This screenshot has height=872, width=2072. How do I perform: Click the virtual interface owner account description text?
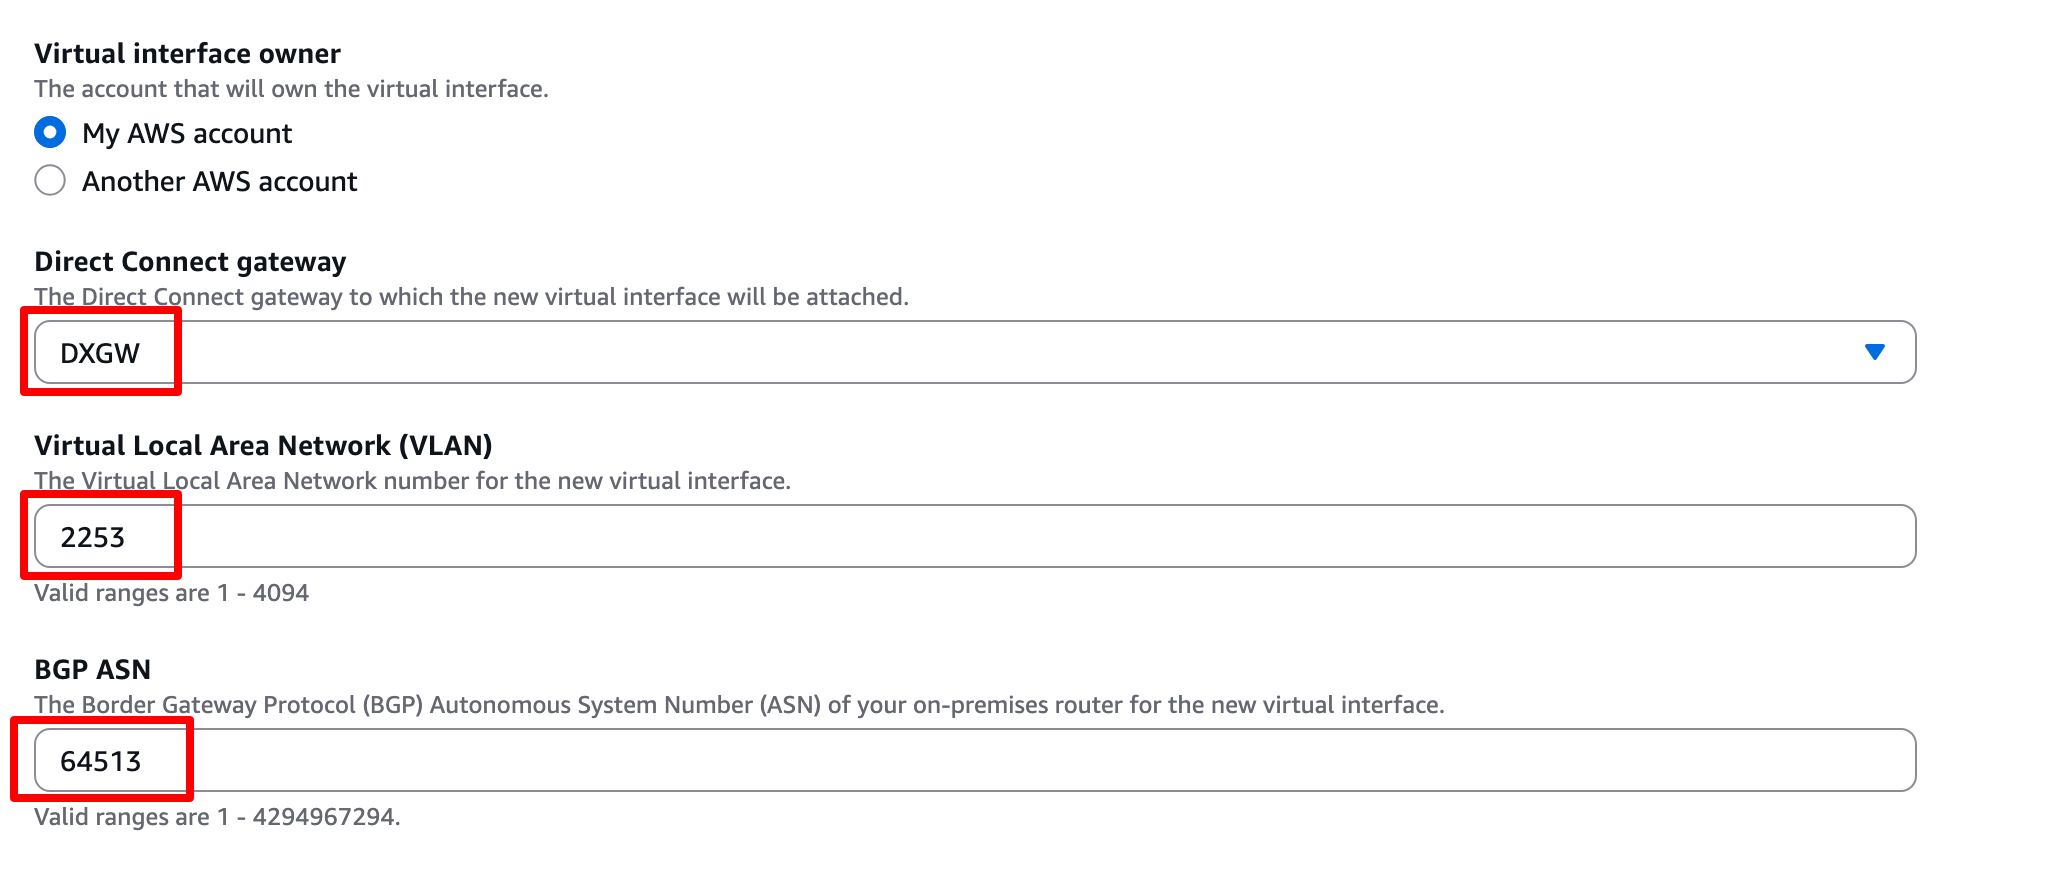tap(291, 89)
